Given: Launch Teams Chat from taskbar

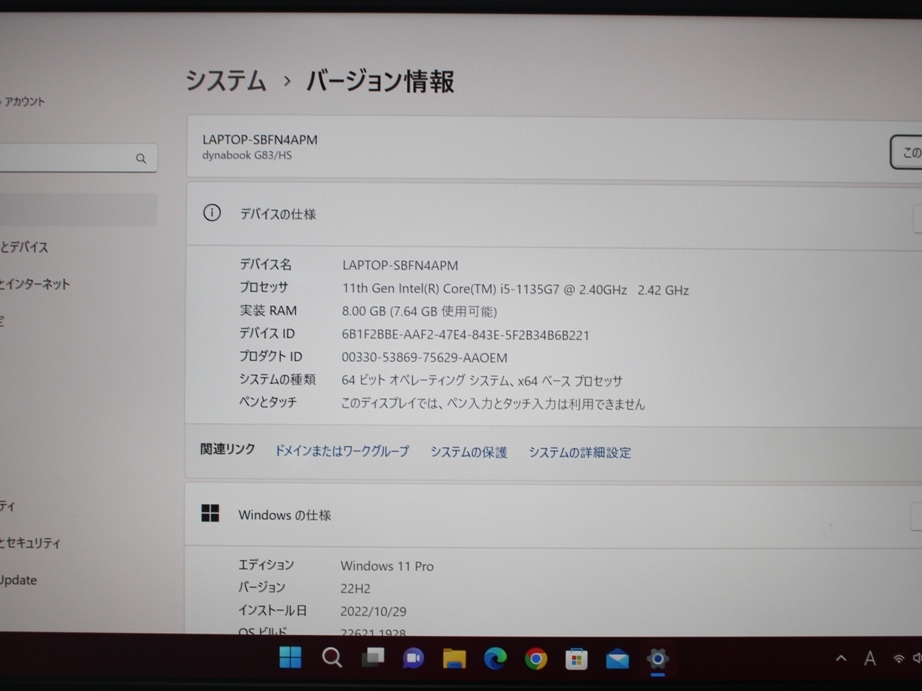Looking at the screenshot, I should coord(413,658).
